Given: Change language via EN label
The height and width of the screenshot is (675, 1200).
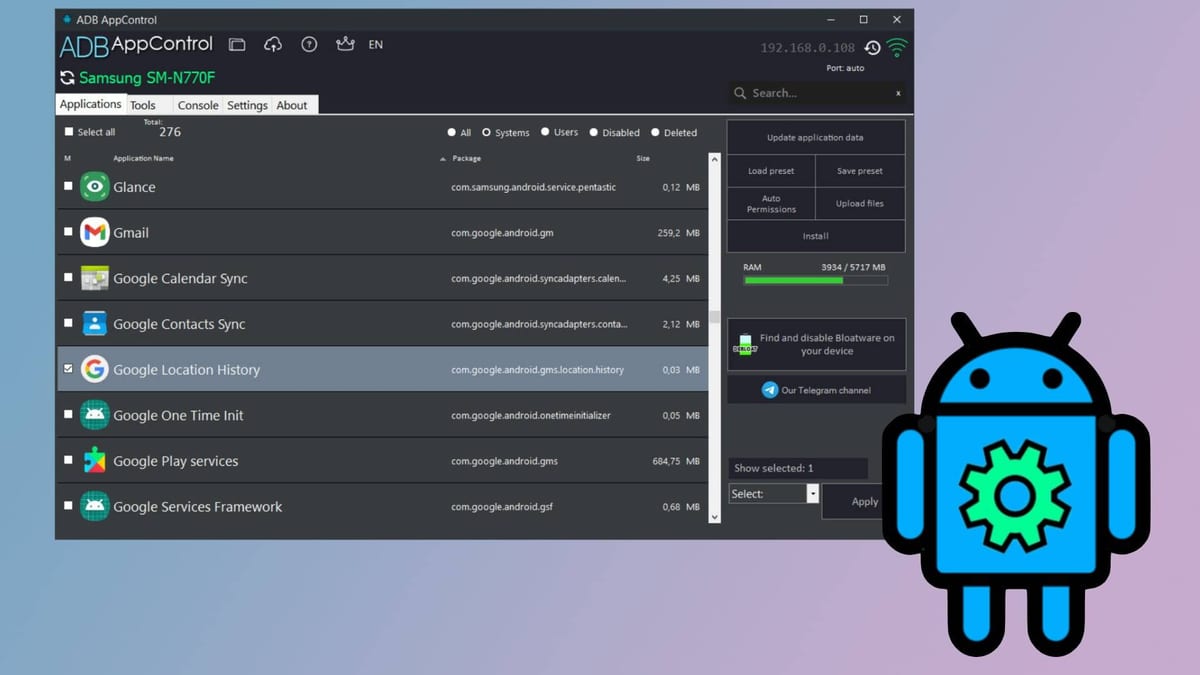Looking at the screenshot, I should pos(376,45).
